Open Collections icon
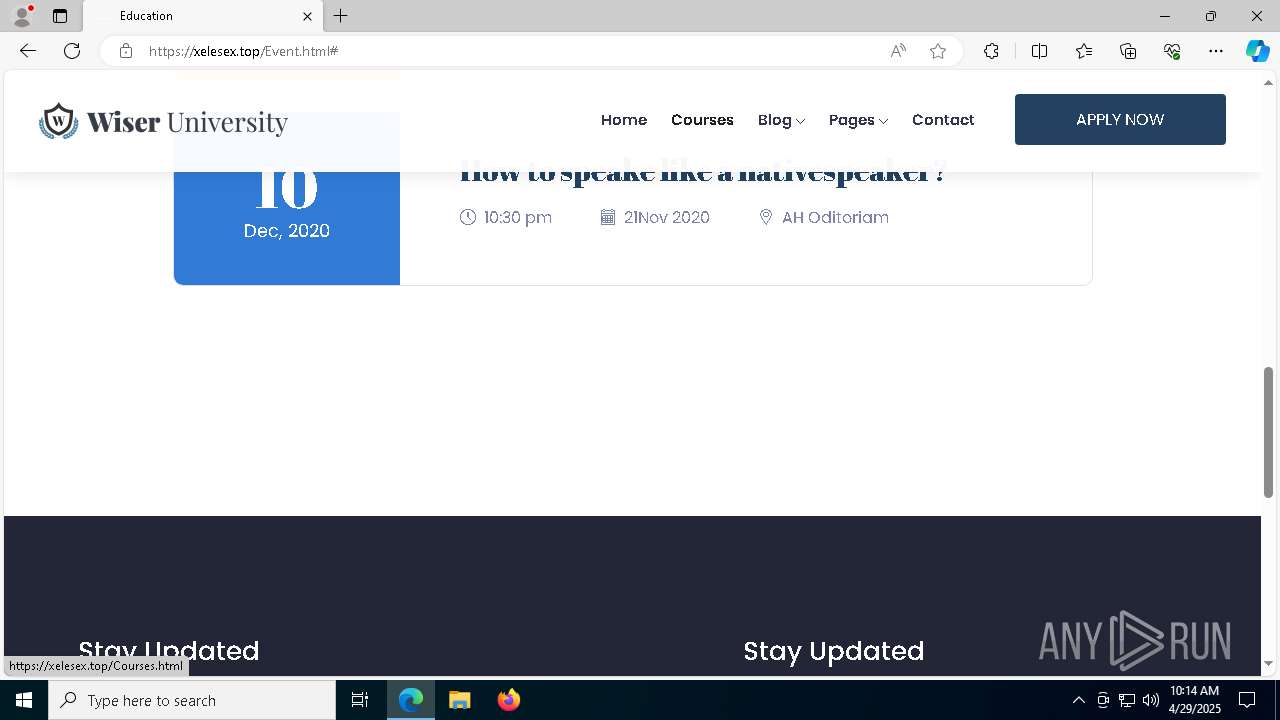The width and height of the screenshot is (1280, 720). click(1128, 51)
